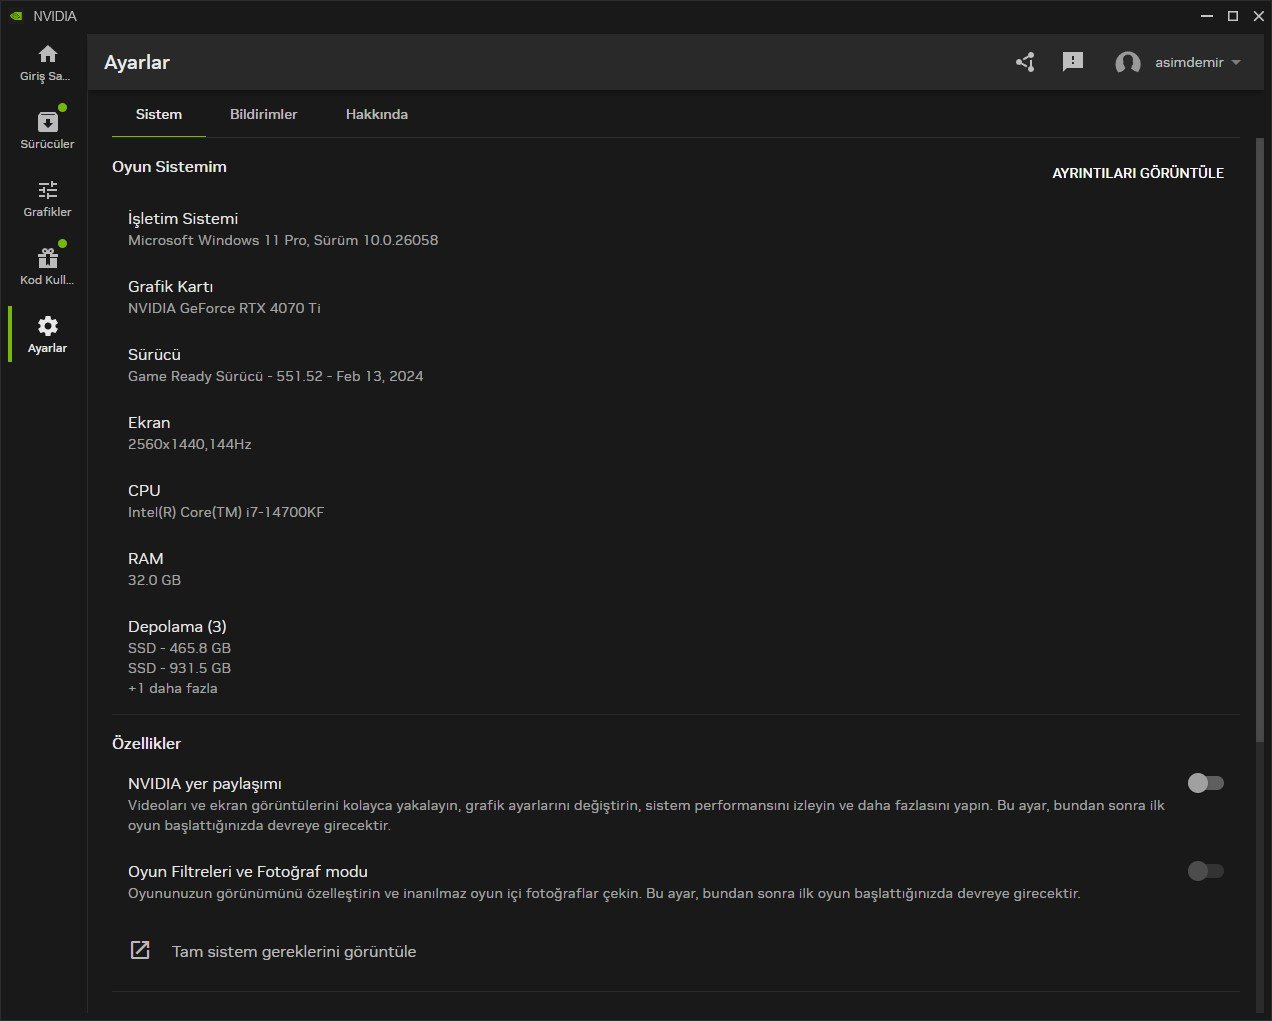The image size is (1272, 1021).
Task: Click +1 daha fazla storage text
Action: point(173,688)
